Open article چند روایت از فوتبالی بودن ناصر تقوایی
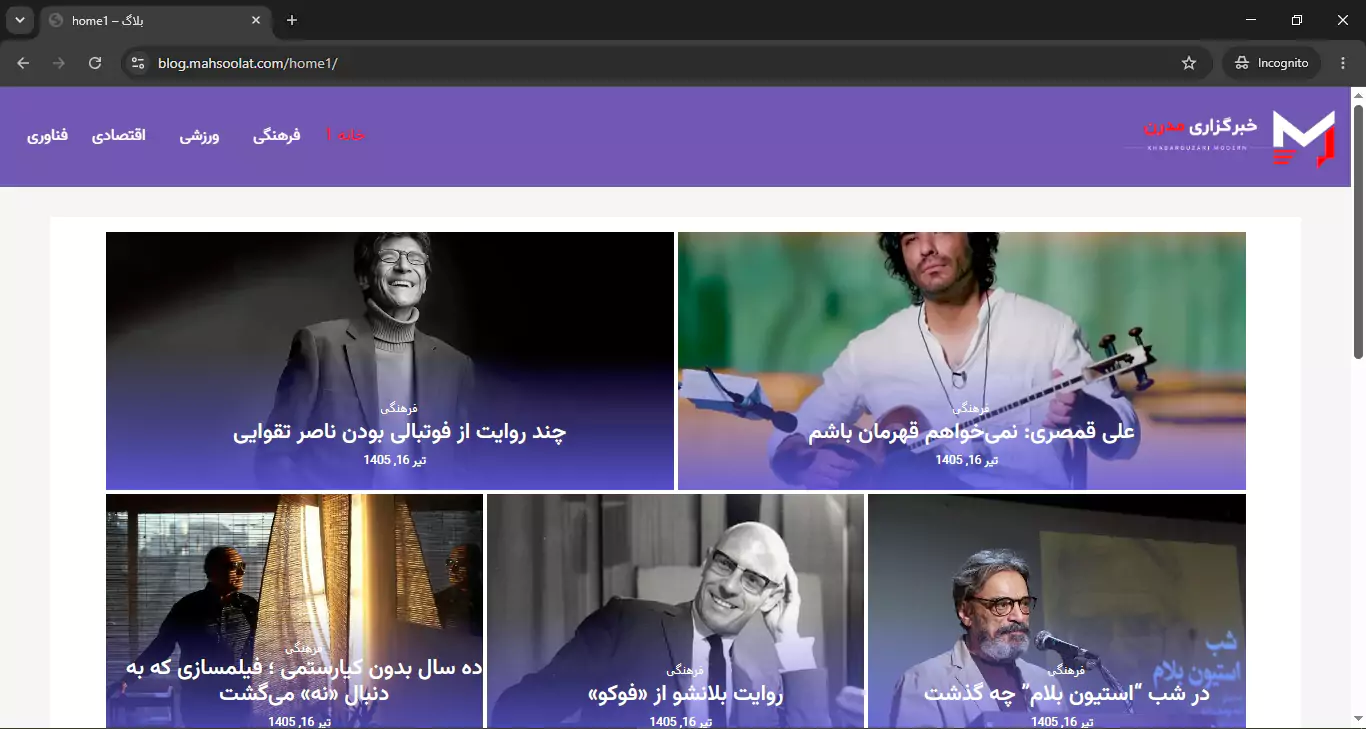 [x=400, y=432]
